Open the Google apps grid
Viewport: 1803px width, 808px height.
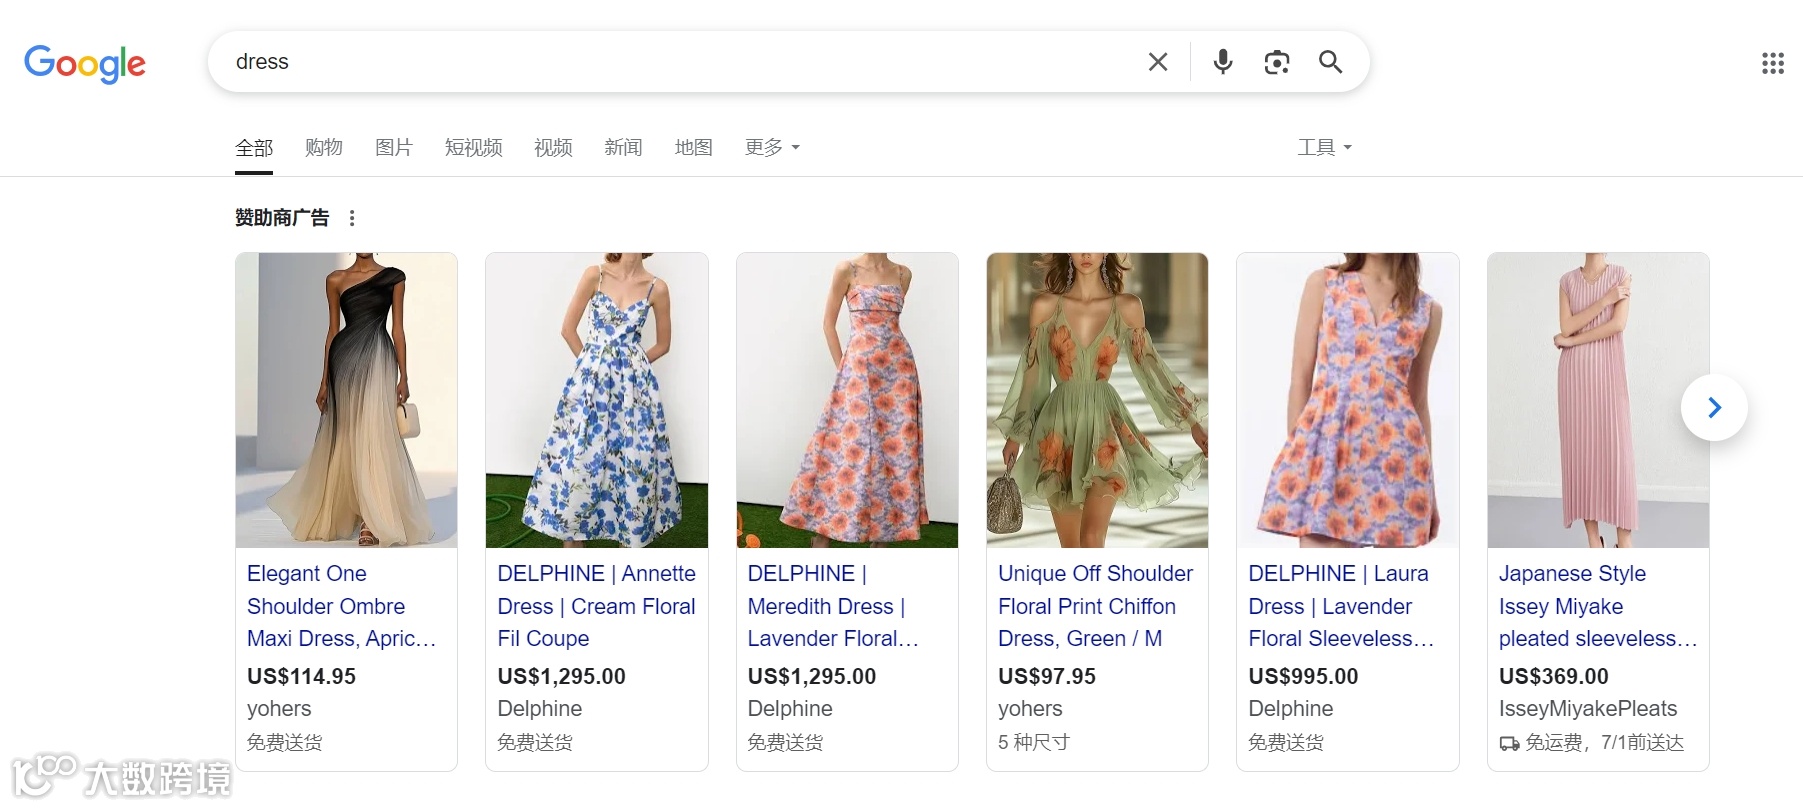(x=1773, y=64)
